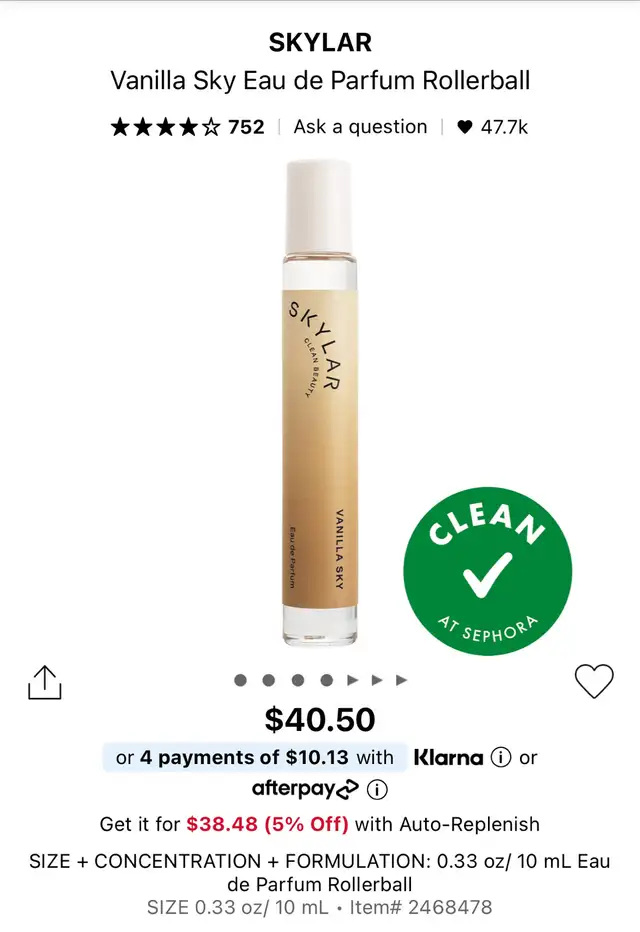Image resolution: width=640 pixels, height=932 pixels.
Task: Open the Klarna info icon
Action: click(501, 757)
